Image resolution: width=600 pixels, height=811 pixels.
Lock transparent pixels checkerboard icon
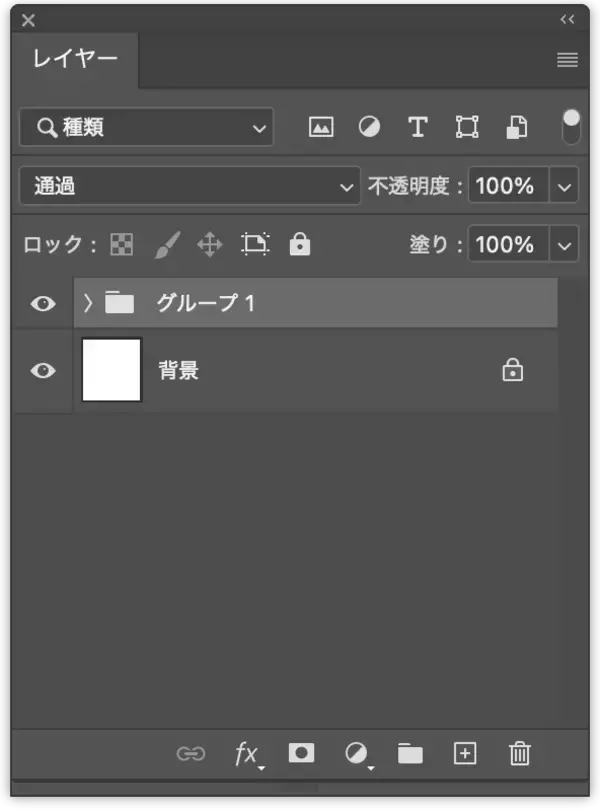tap(122, 244)
